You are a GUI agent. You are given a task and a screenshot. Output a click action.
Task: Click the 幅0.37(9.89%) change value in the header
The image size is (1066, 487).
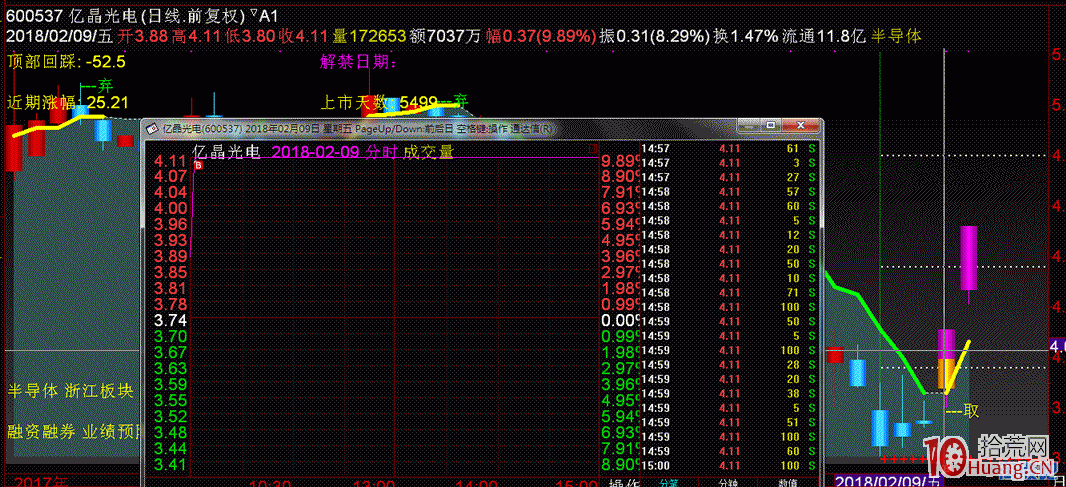[541, 37]
